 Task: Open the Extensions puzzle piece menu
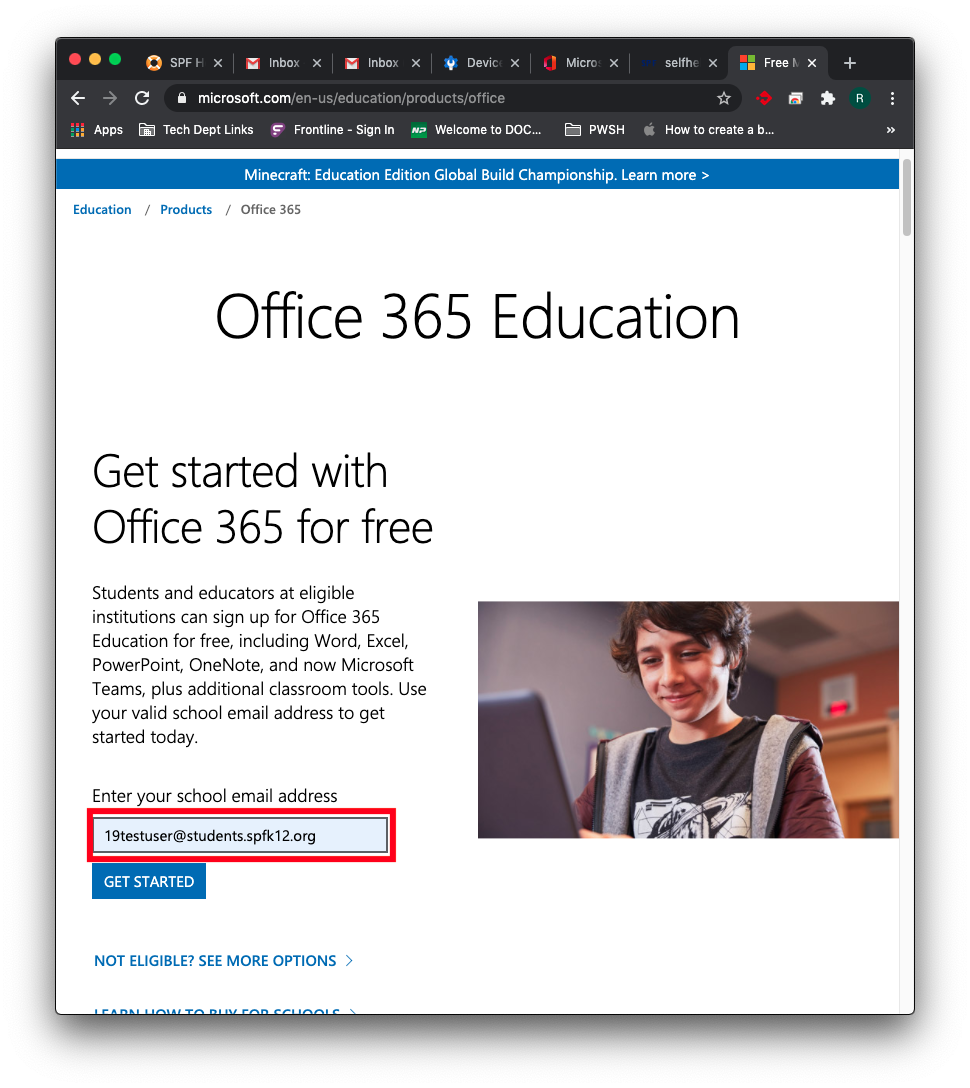click(827, 98)
